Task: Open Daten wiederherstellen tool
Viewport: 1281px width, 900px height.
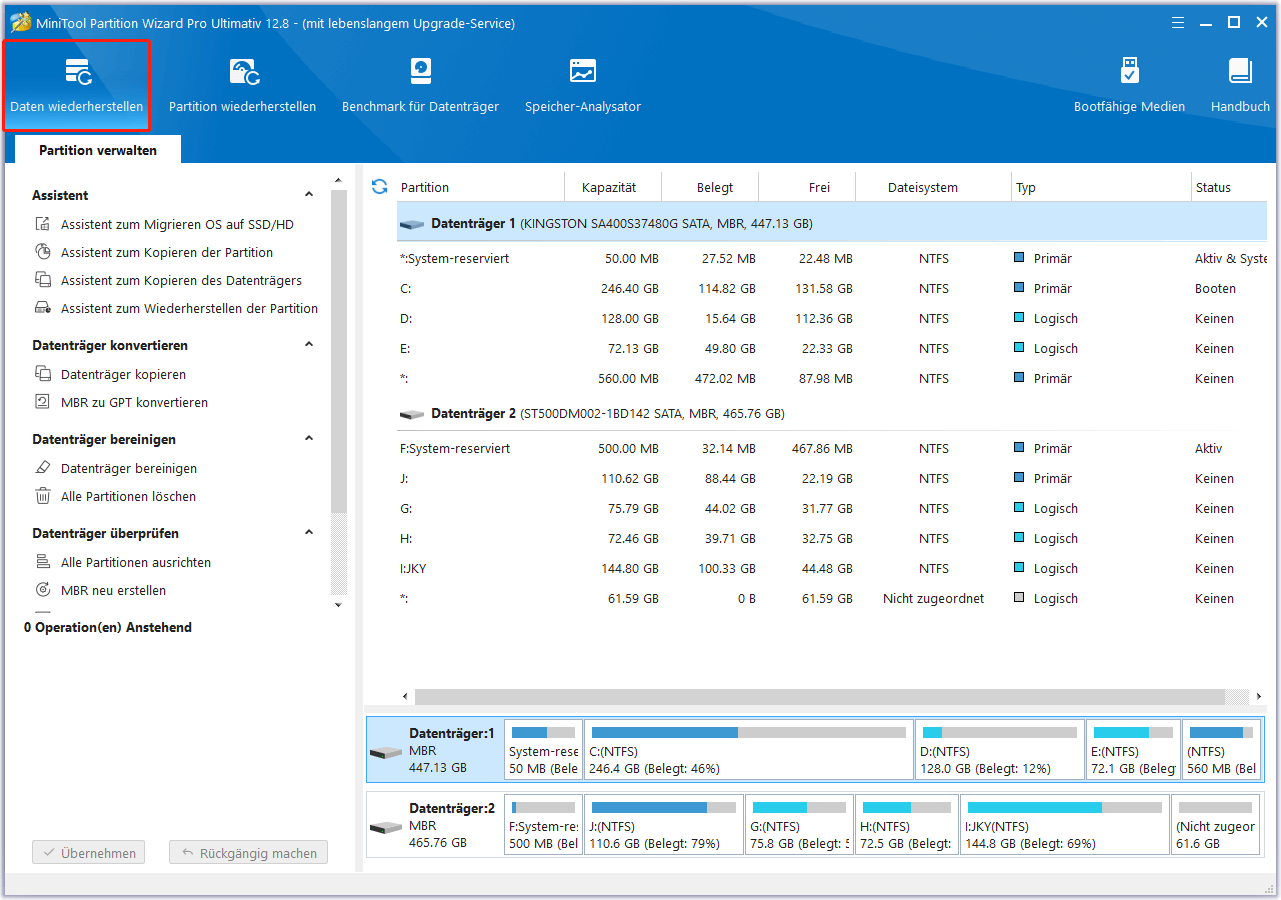Action: (76, 86)
